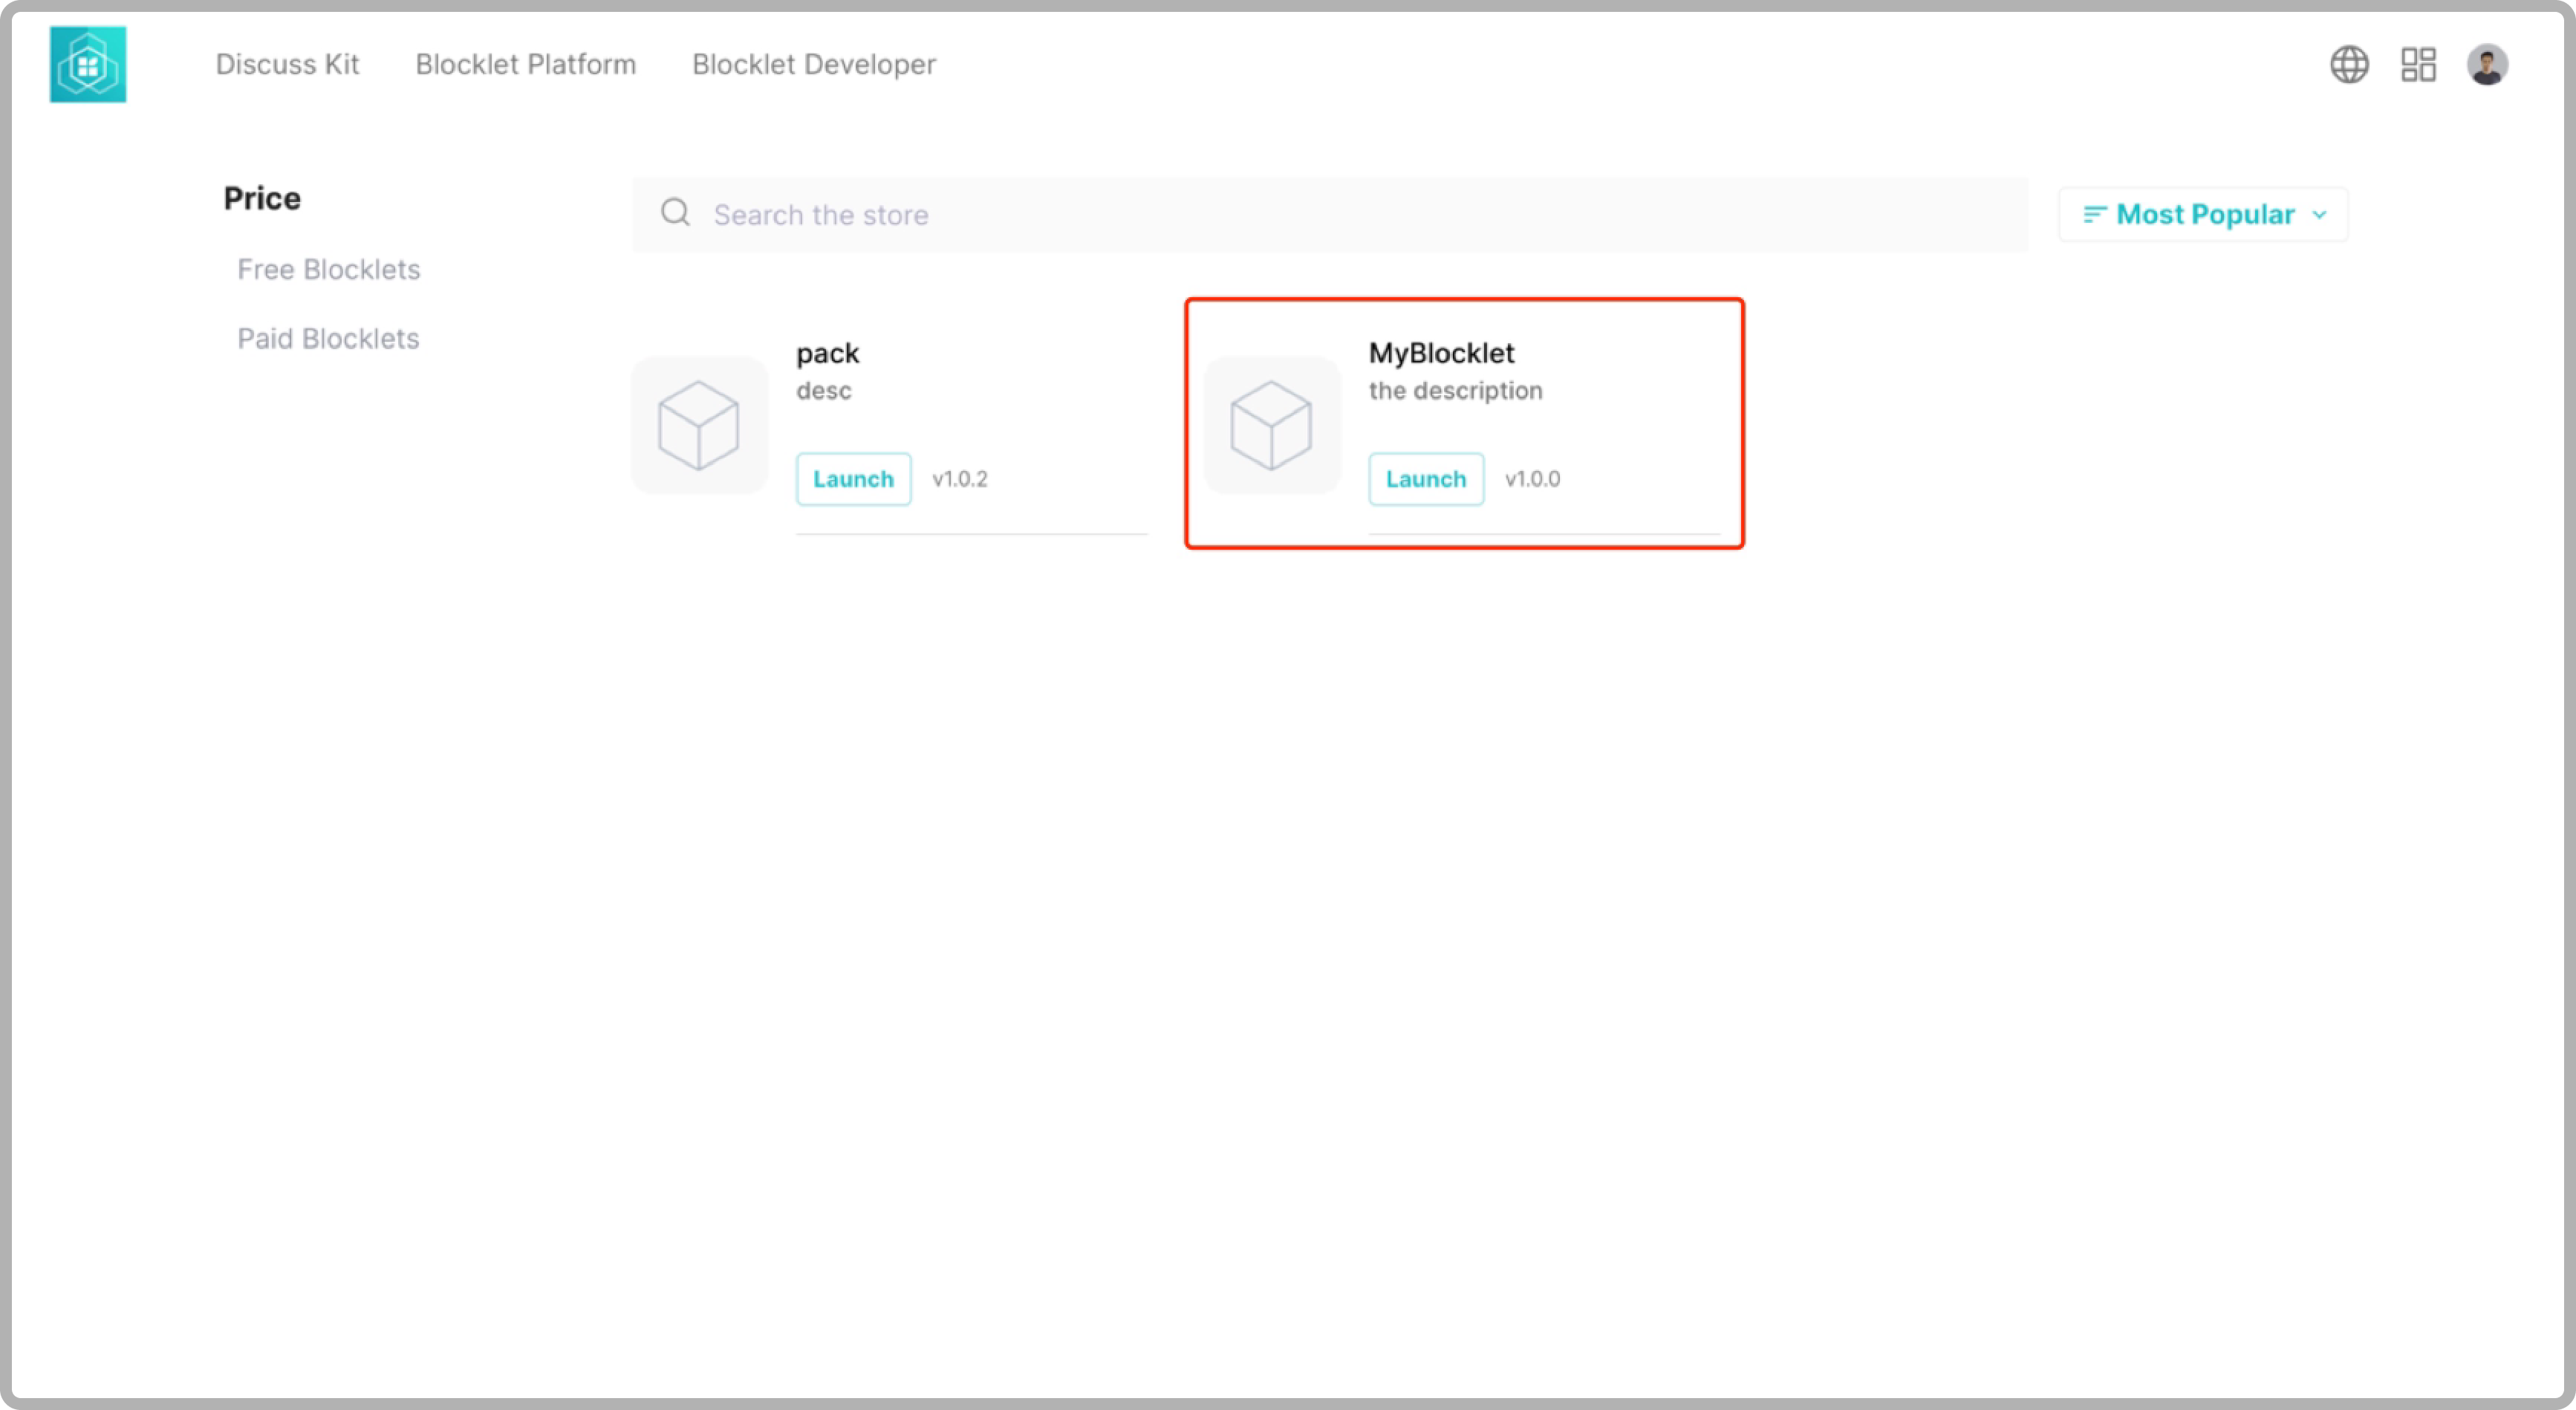The width and height of the screenshot is (2576, 1410).
Task: Click the MyBlocklet cube icon
Action: pyautogui.click(x=1271, y=425)
